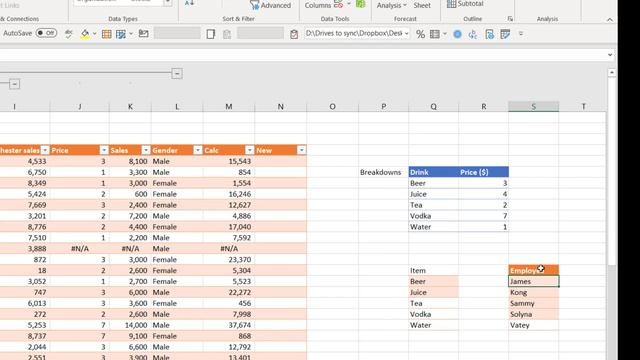
Task: Open the Price column filter
Action: pyautogui.click(x=104, y=150)
